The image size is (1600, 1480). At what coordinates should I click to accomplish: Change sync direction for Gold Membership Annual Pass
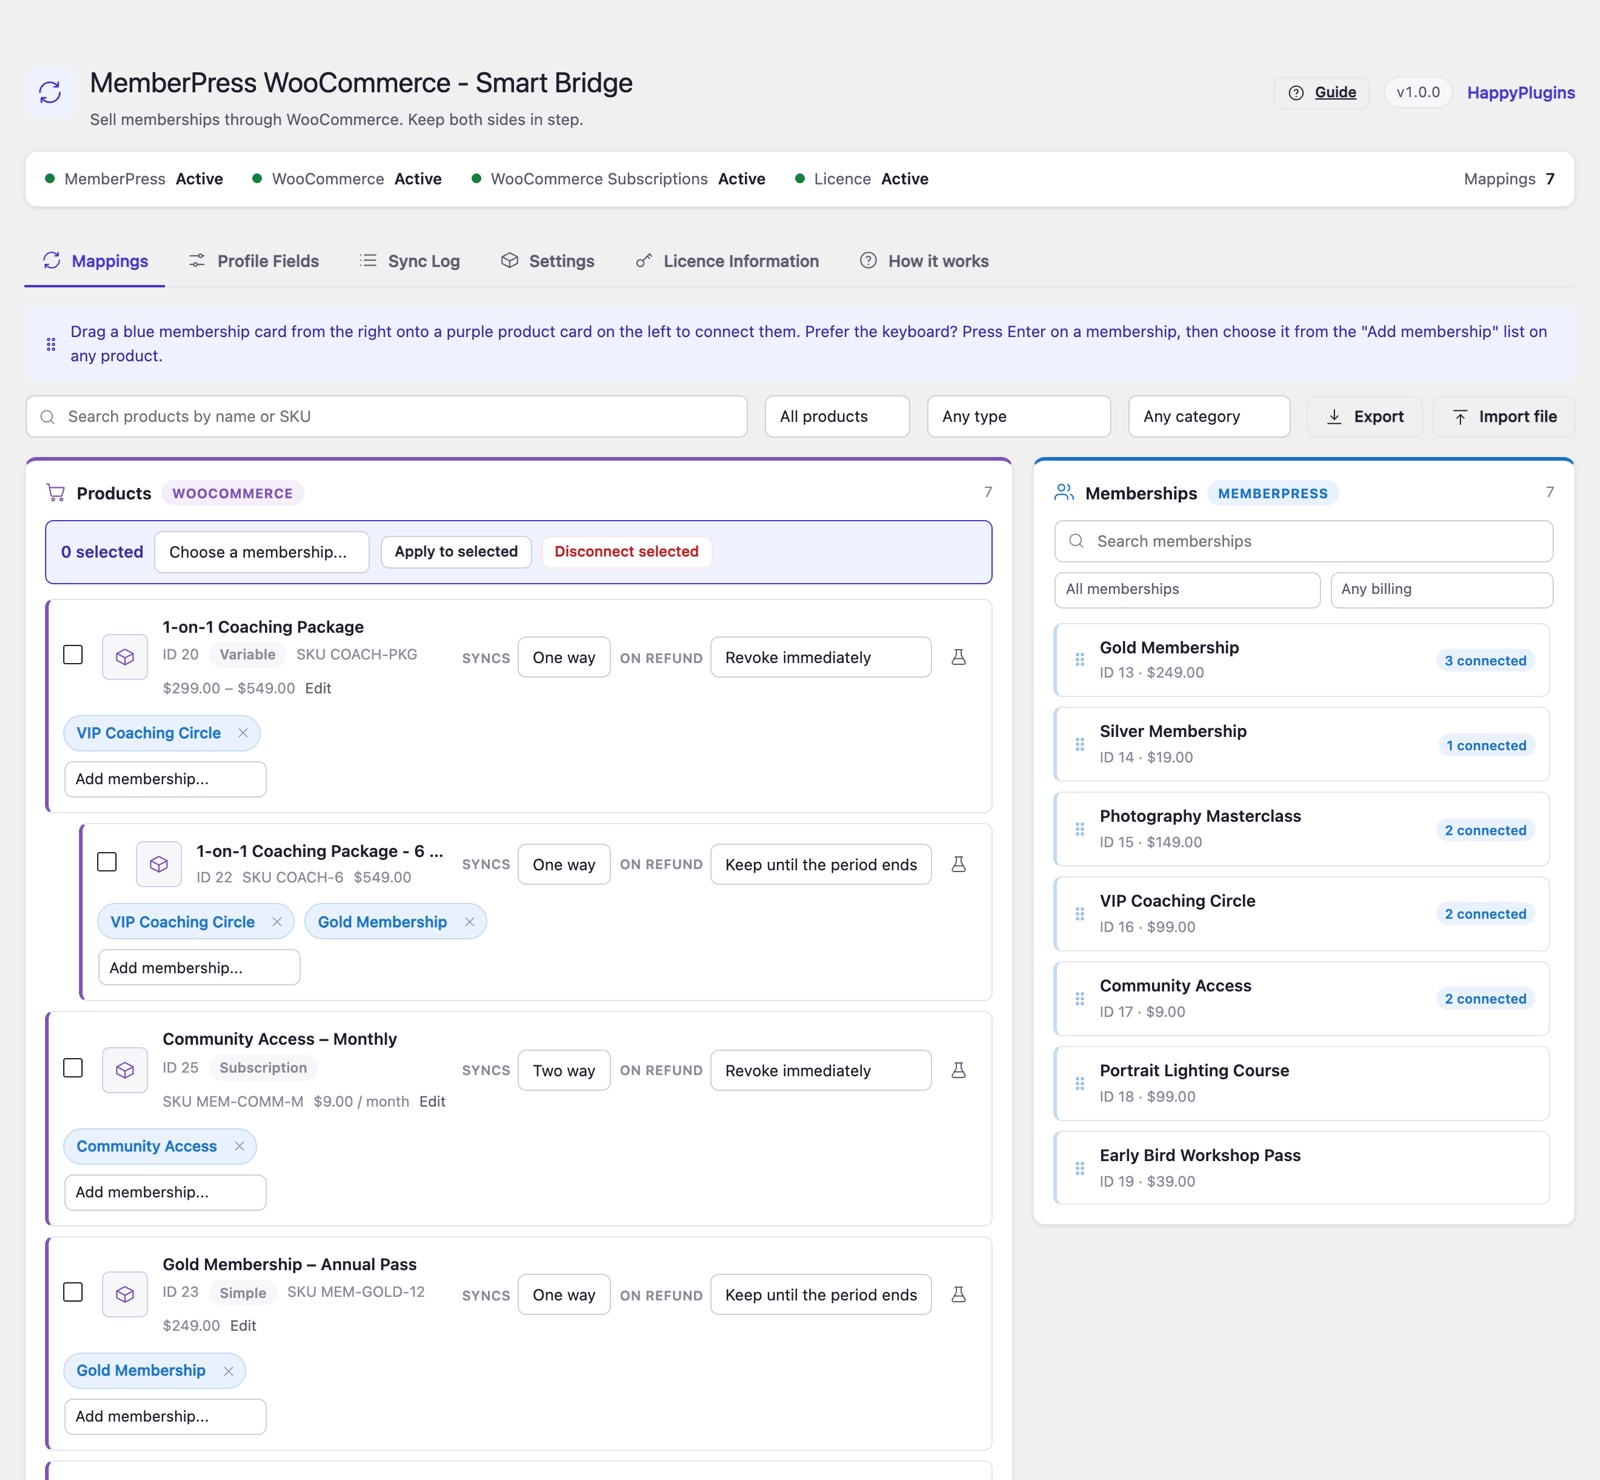pyautogui.click(x=564, y=1295)
